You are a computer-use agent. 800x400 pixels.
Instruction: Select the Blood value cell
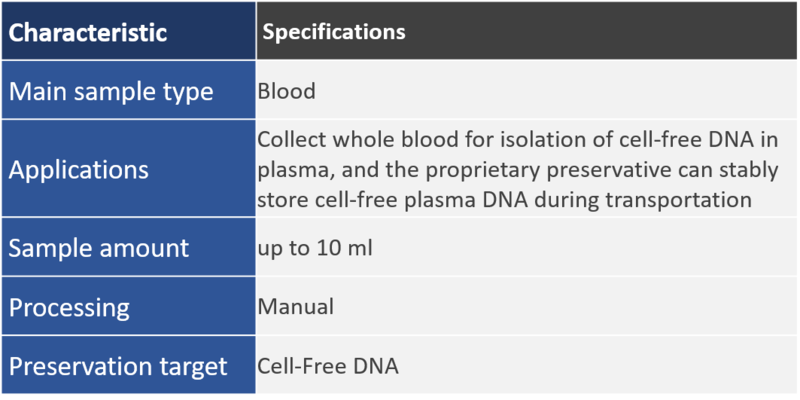286,92
